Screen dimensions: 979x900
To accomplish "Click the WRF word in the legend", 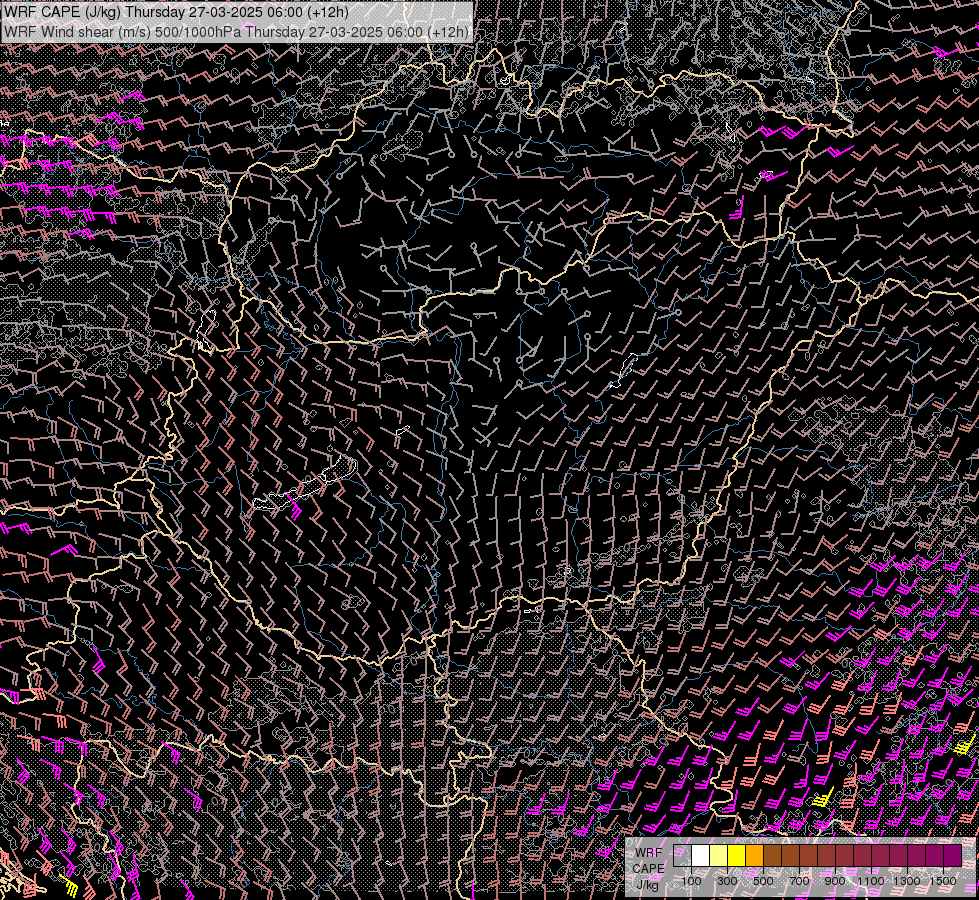I will [x=648, y=853].
